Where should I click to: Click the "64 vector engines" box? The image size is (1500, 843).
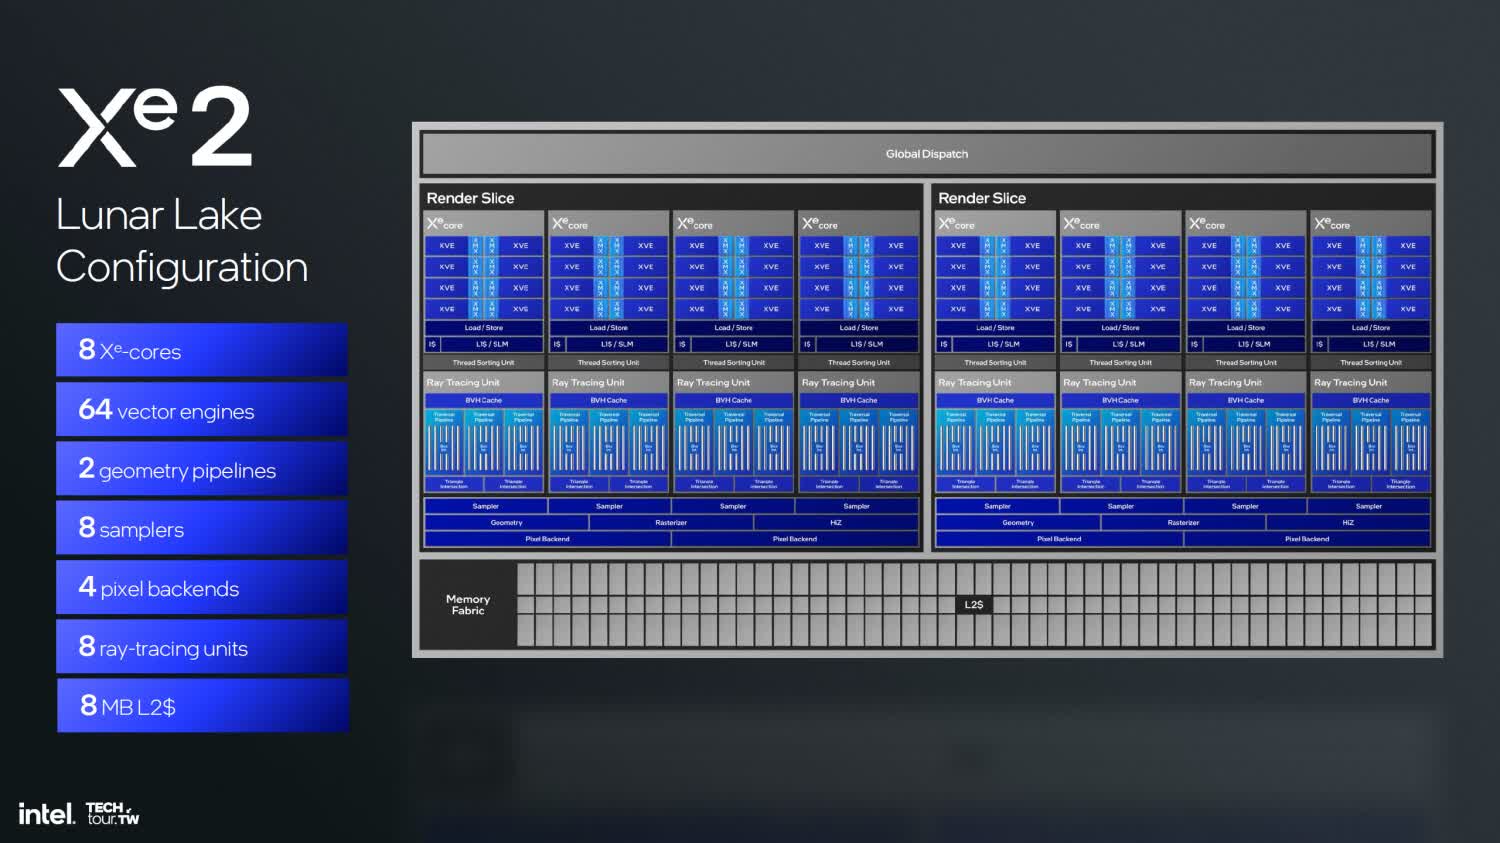202,410
